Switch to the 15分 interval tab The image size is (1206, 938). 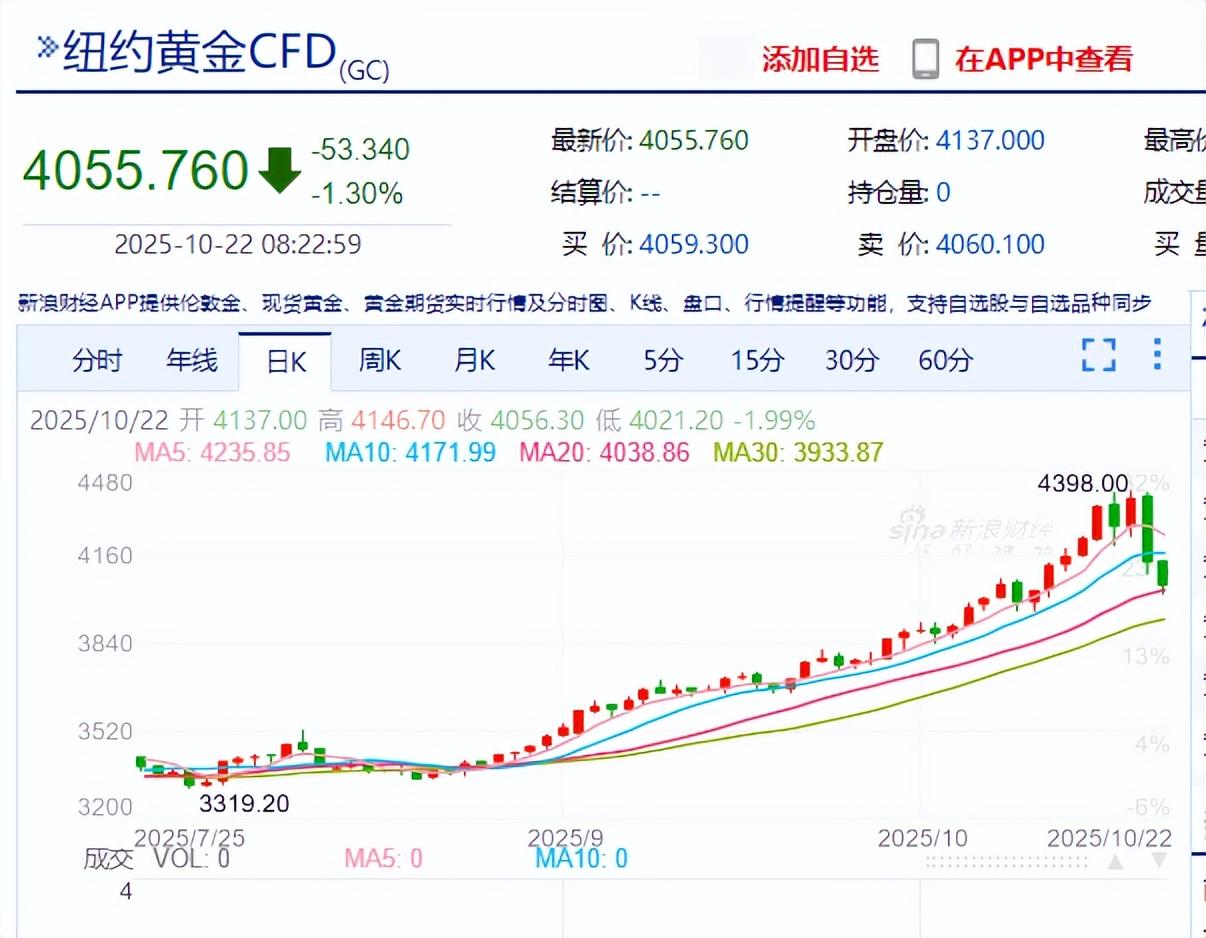(757, 361)
